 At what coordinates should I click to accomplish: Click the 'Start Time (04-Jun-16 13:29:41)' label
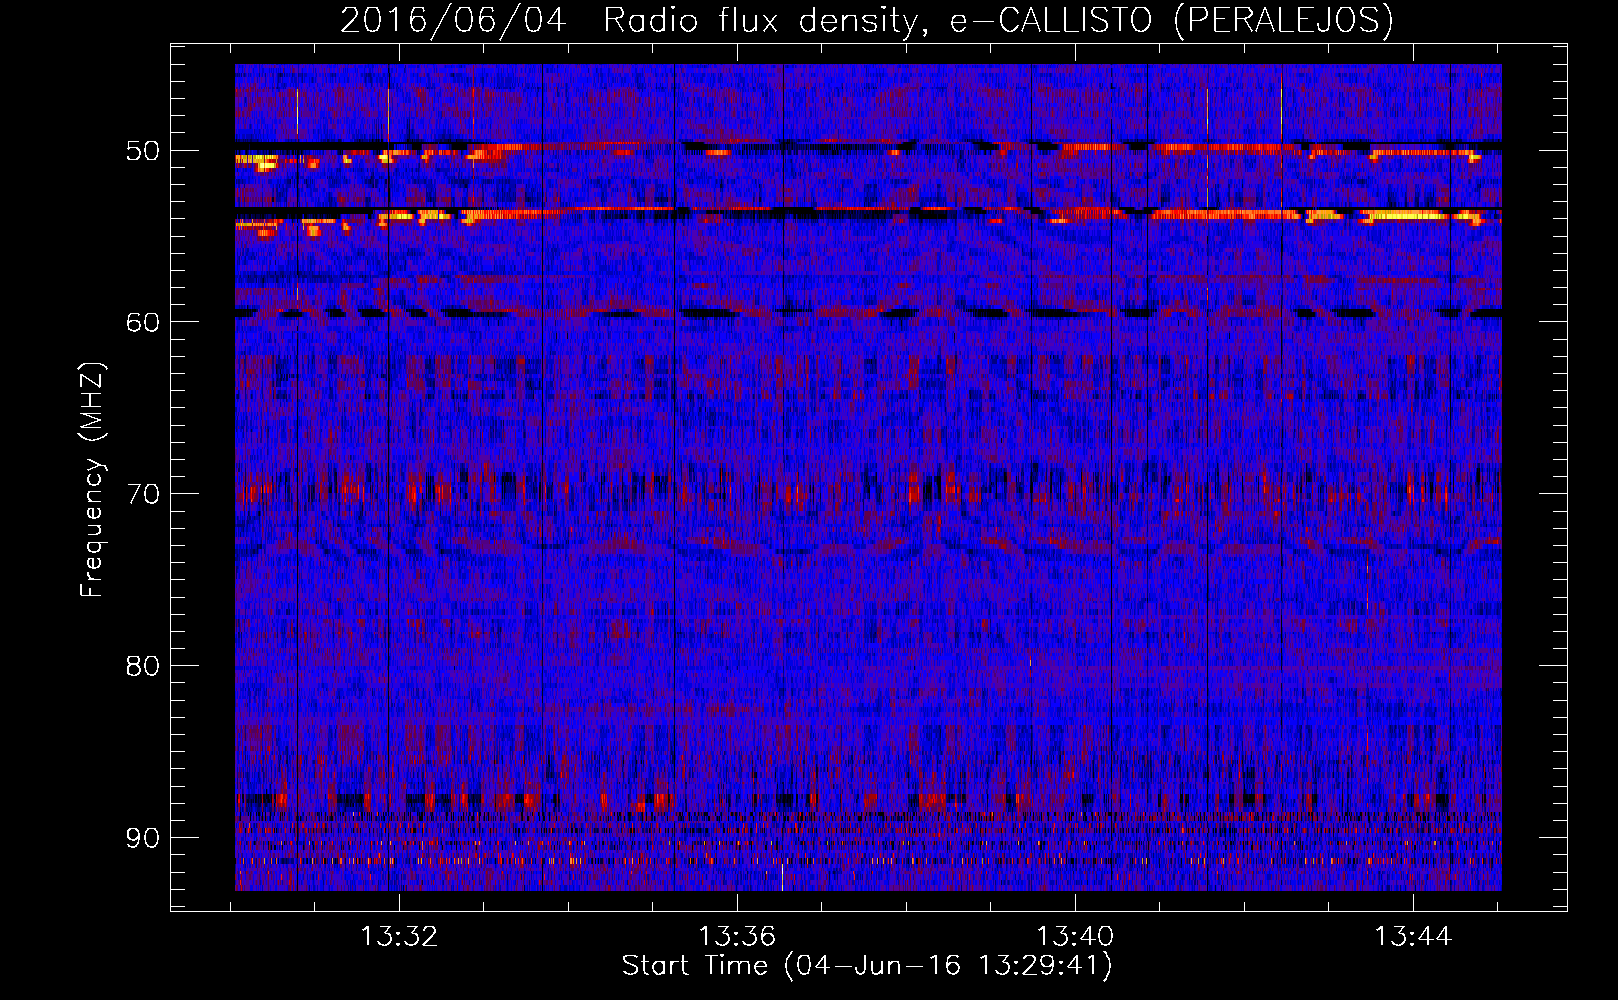click(867, 966)
